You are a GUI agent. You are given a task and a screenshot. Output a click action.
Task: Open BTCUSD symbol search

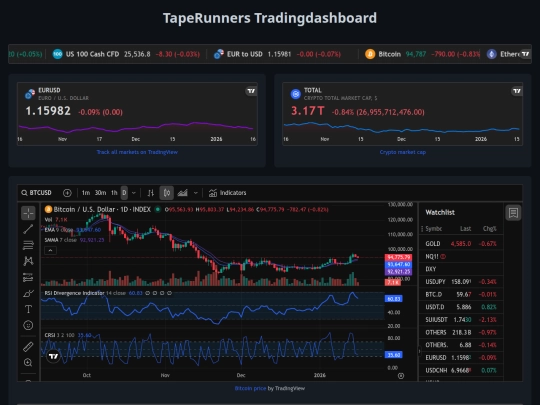37,193
